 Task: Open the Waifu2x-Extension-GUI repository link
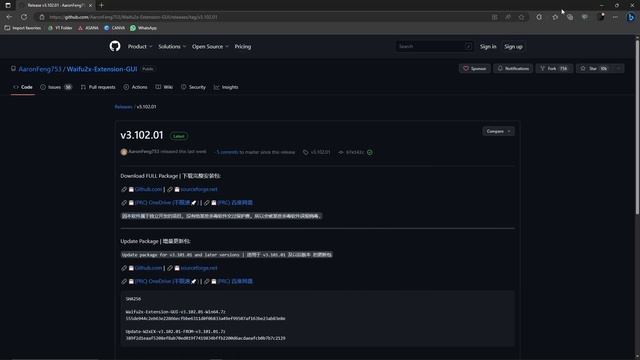point(102,69)
